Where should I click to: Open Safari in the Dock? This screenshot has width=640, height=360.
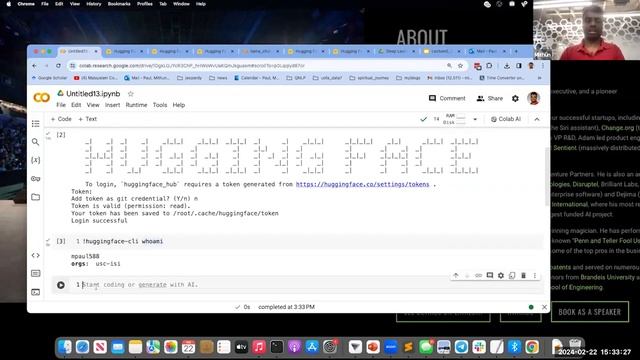click(82, 347)
